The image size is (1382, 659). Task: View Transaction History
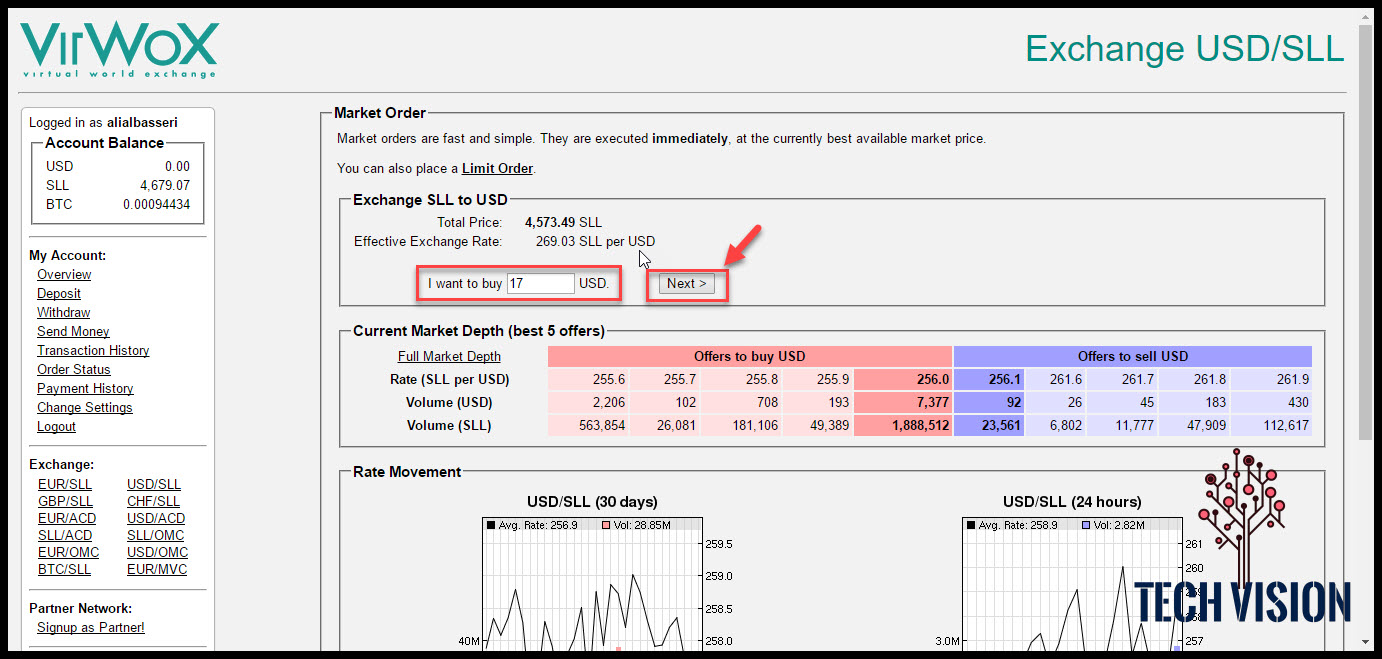(93, 350)
